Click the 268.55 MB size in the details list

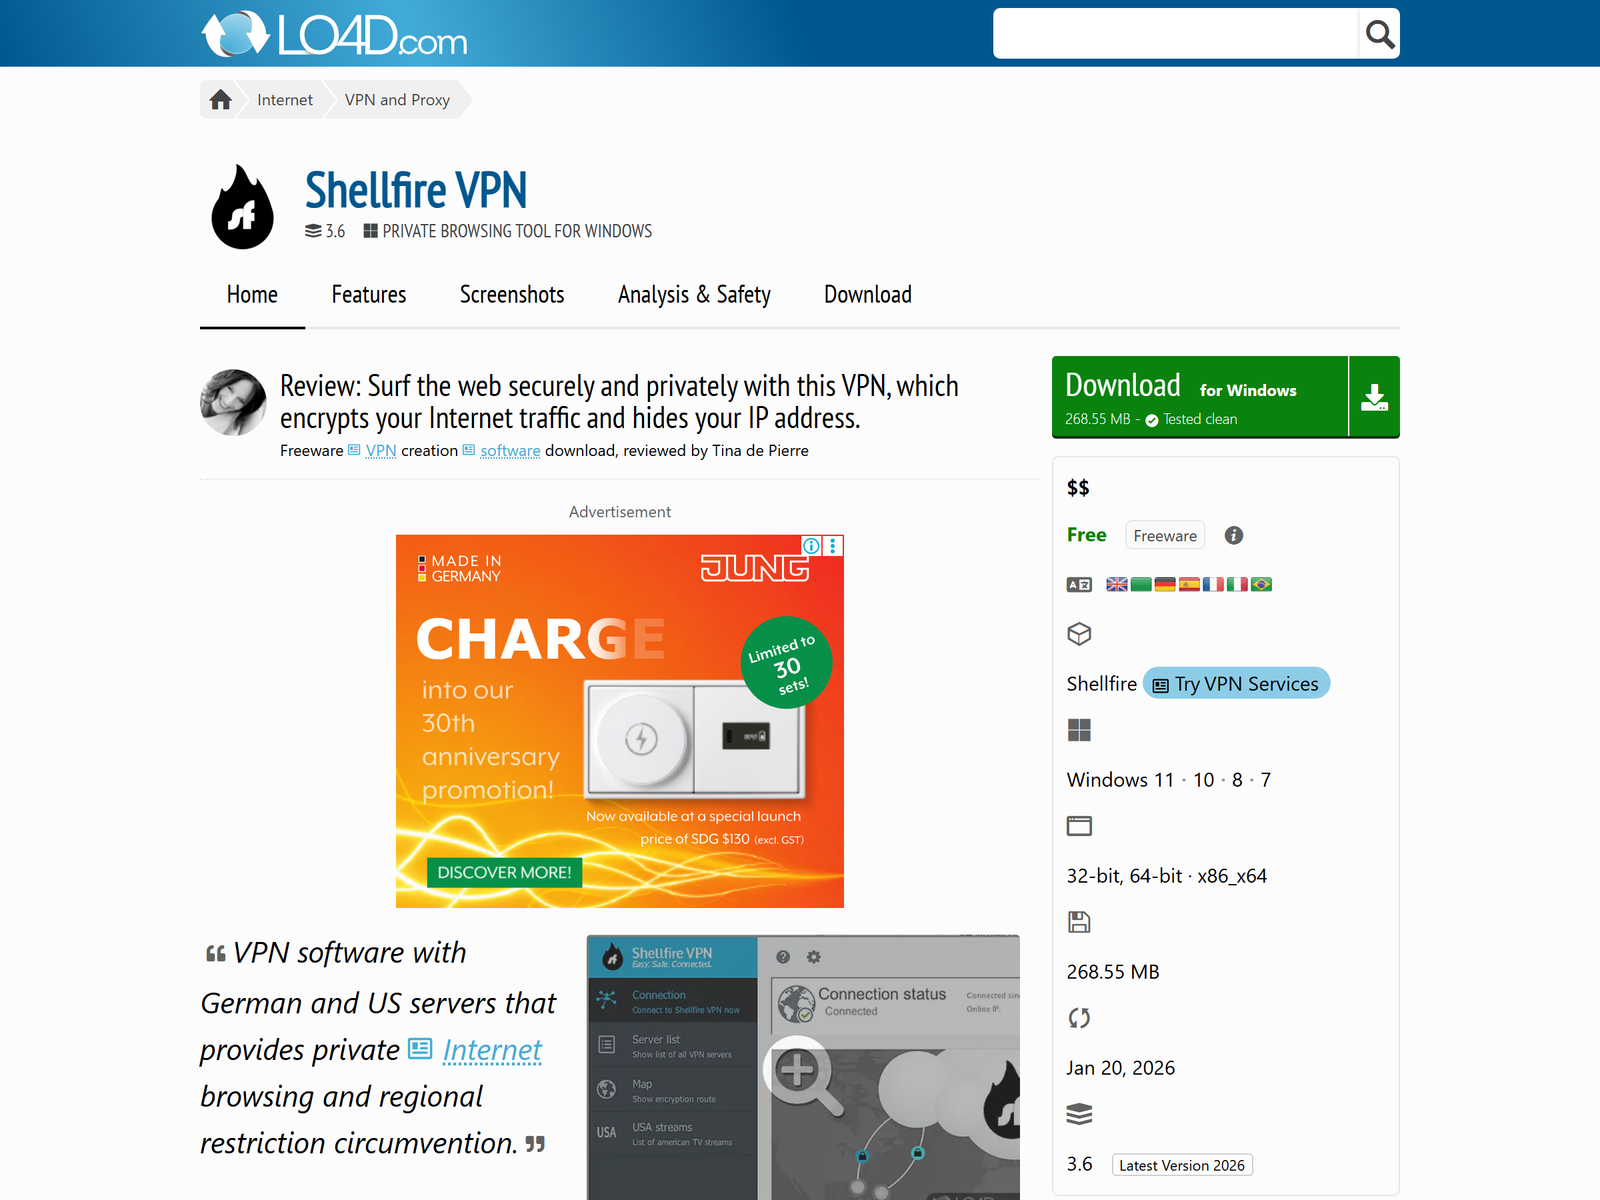click(1113, 972)
